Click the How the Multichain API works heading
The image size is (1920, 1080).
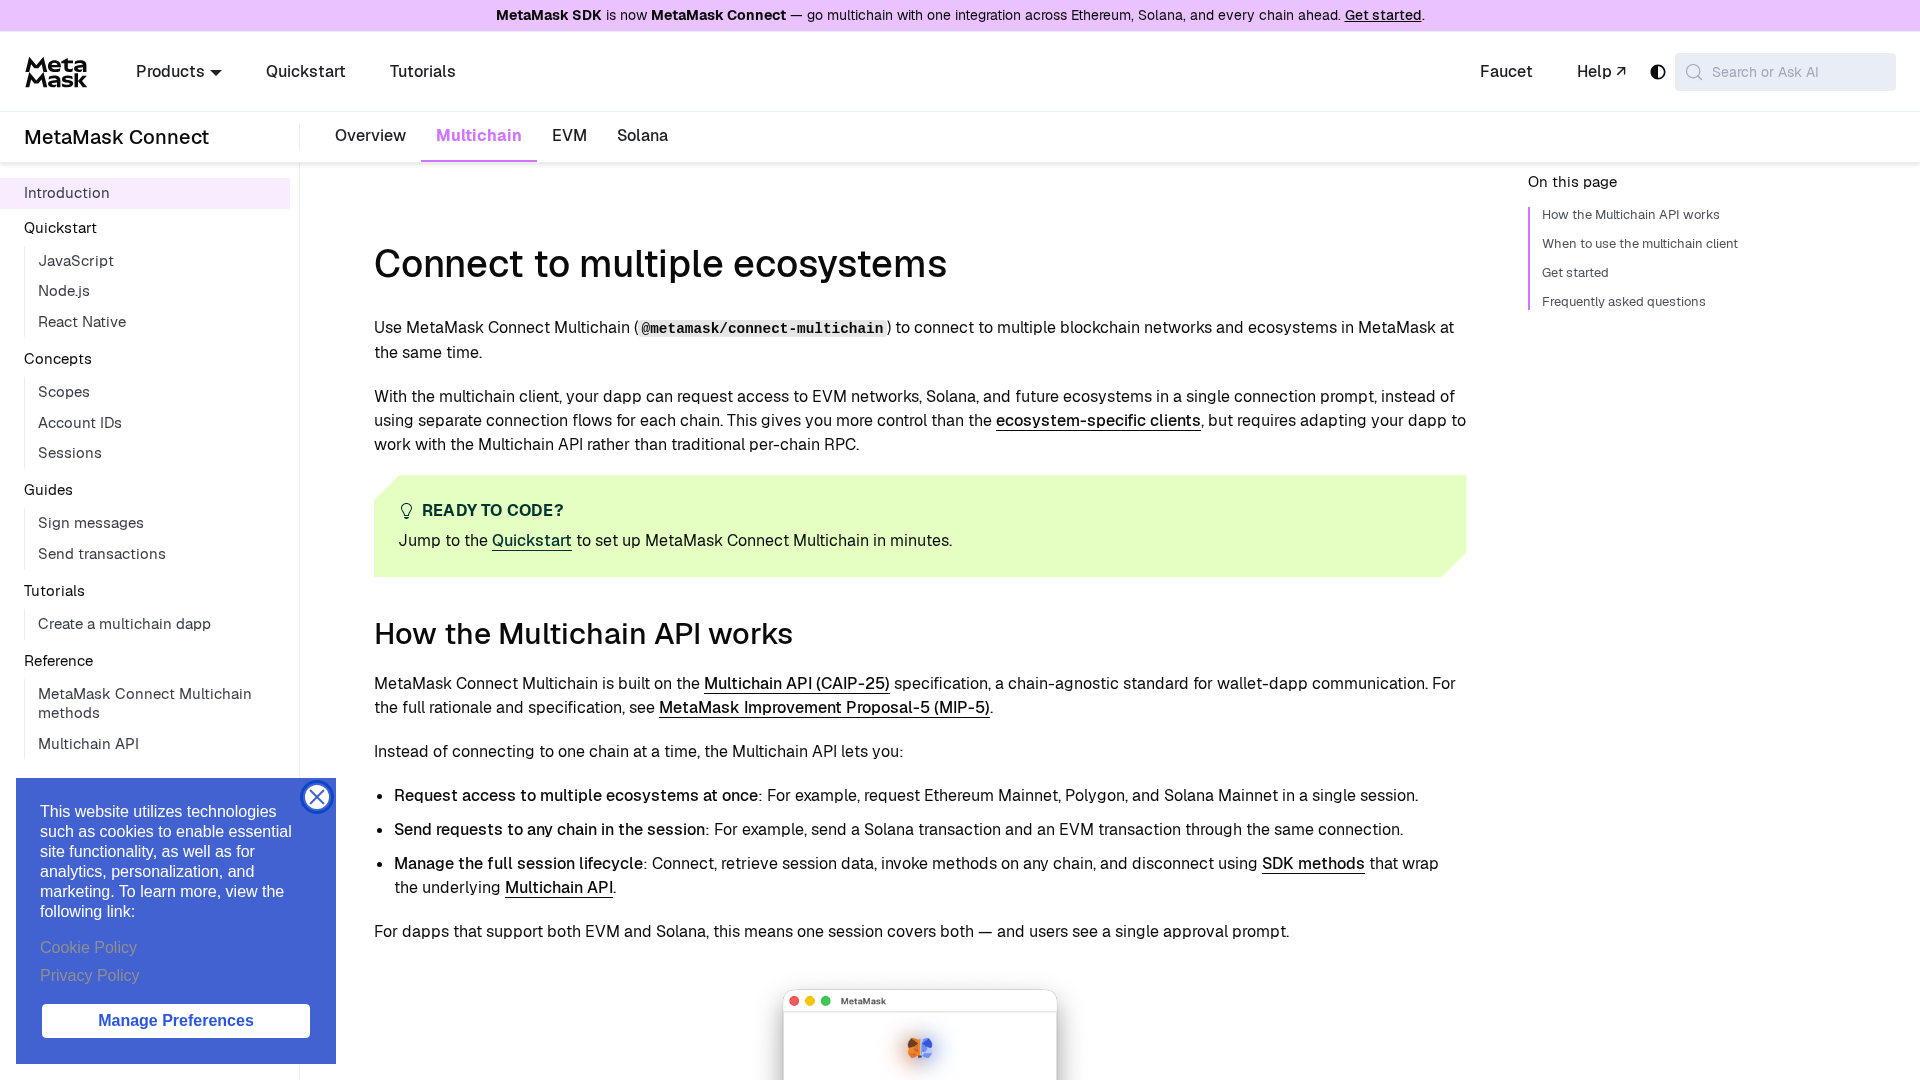tap(583, 634)
